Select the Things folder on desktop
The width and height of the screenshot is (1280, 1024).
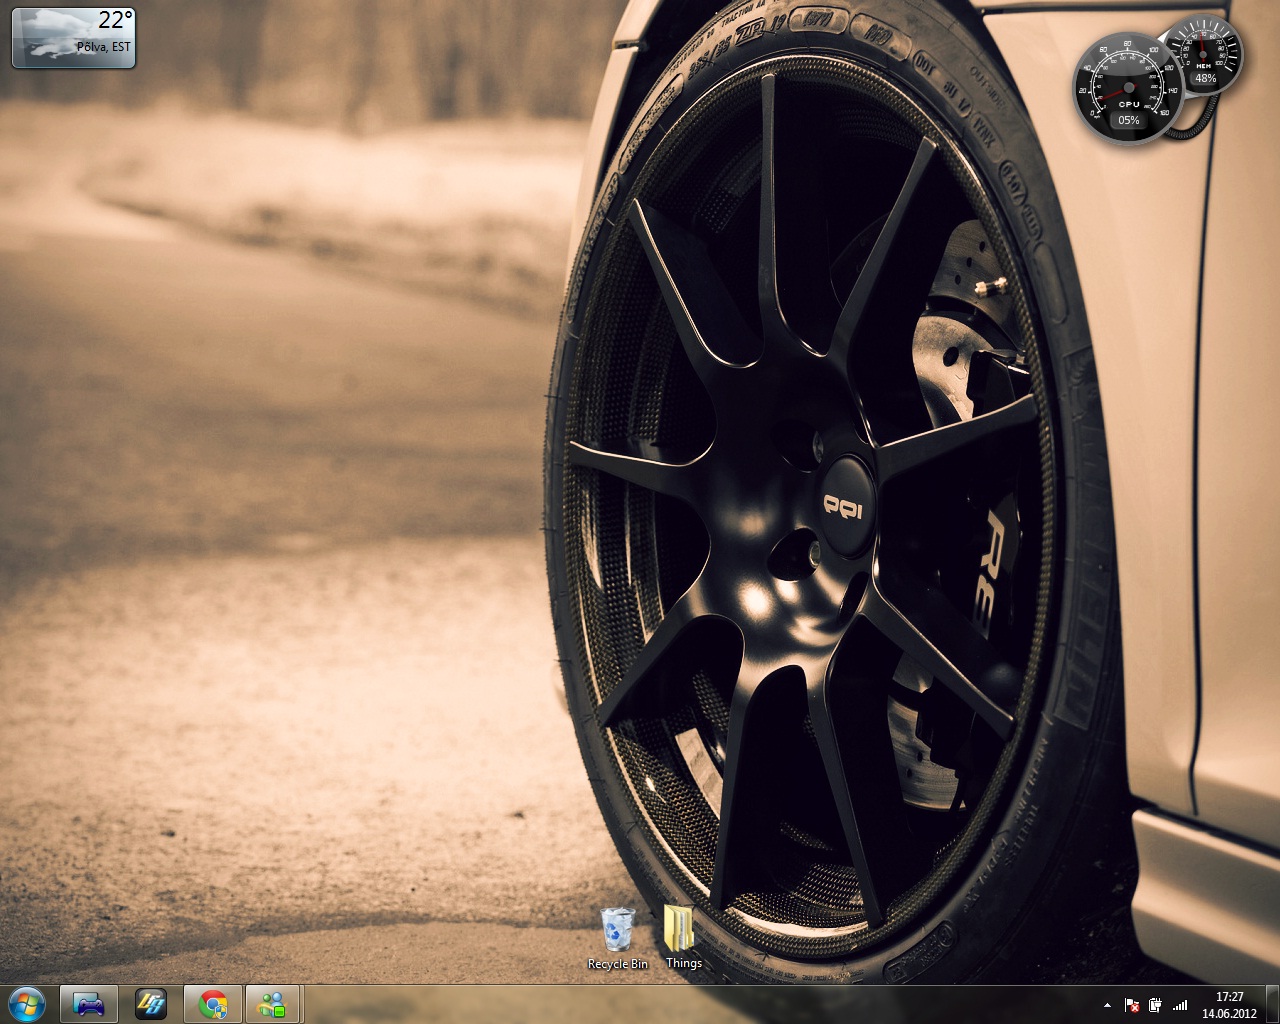click(x=683, y=938)
